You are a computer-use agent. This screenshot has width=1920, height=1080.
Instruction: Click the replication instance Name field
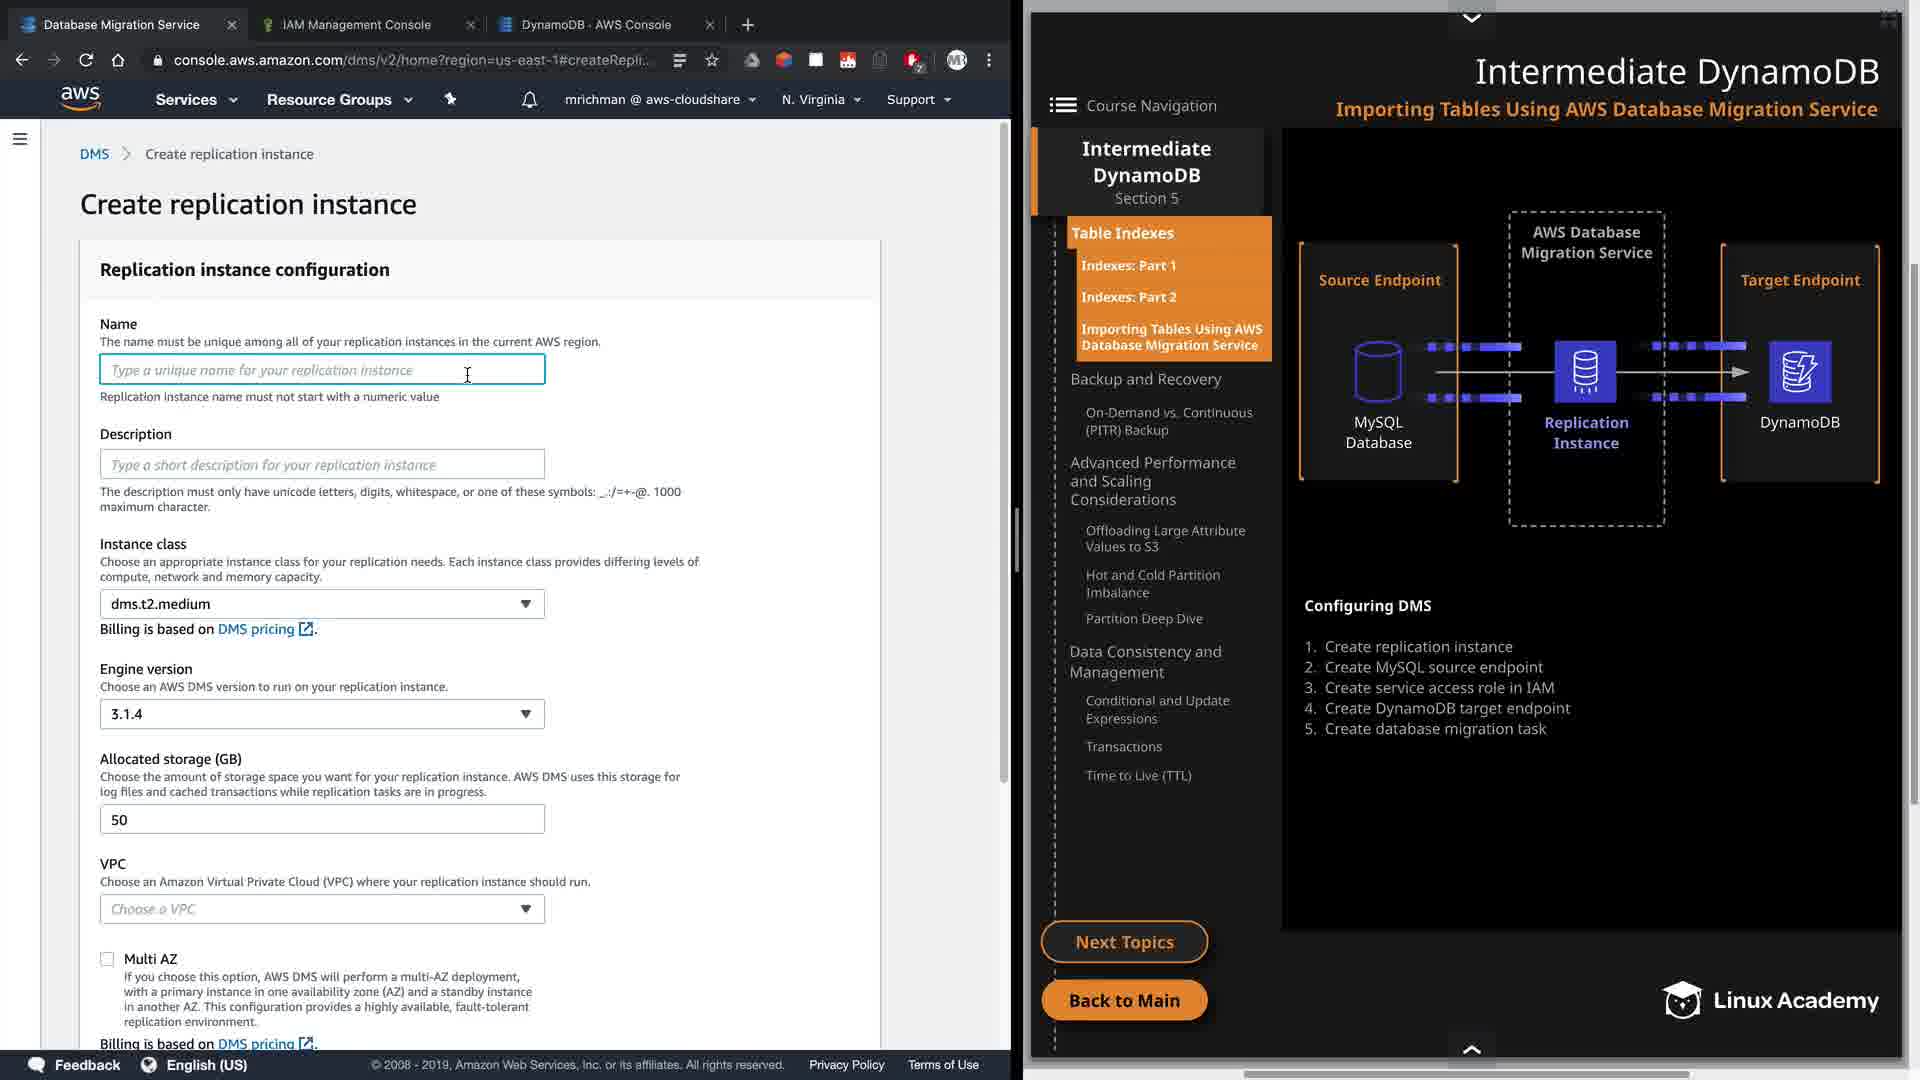tap(322, 370)
